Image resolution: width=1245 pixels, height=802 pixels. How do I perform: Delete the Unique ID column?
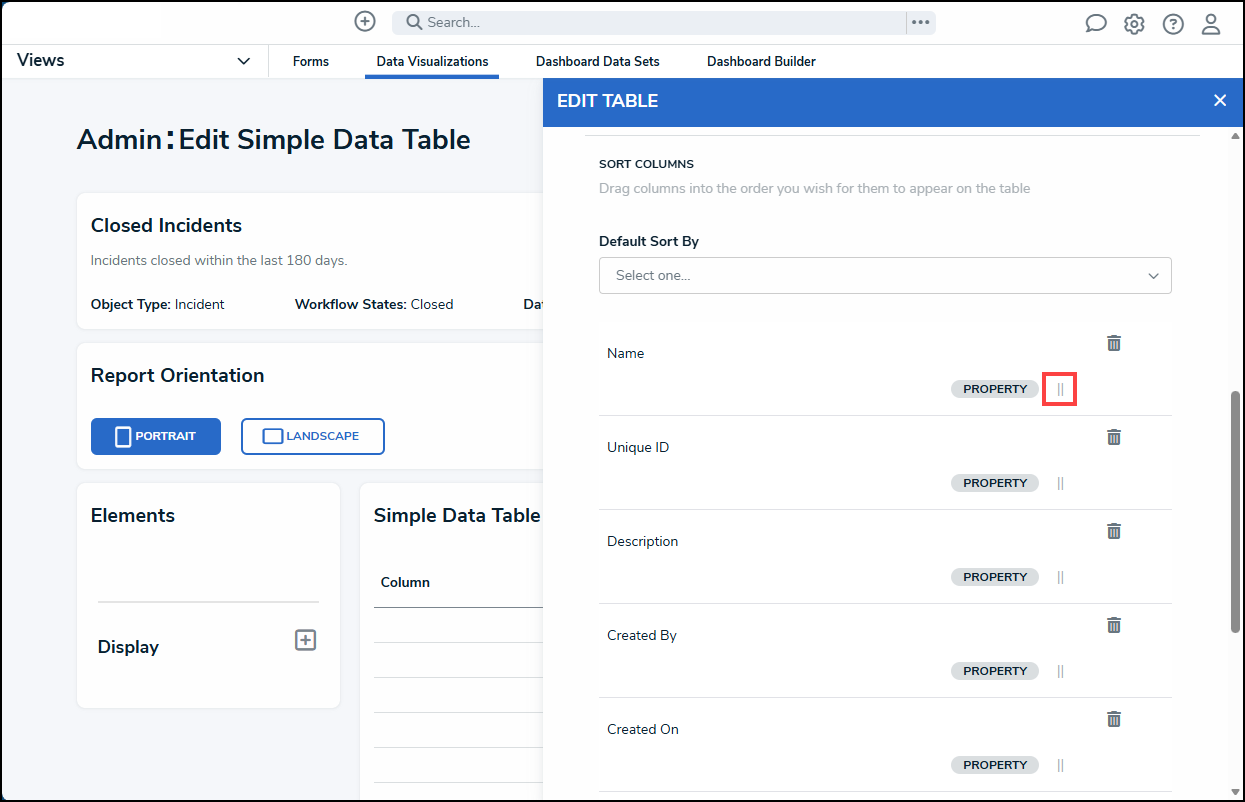tap(1114, 437)
